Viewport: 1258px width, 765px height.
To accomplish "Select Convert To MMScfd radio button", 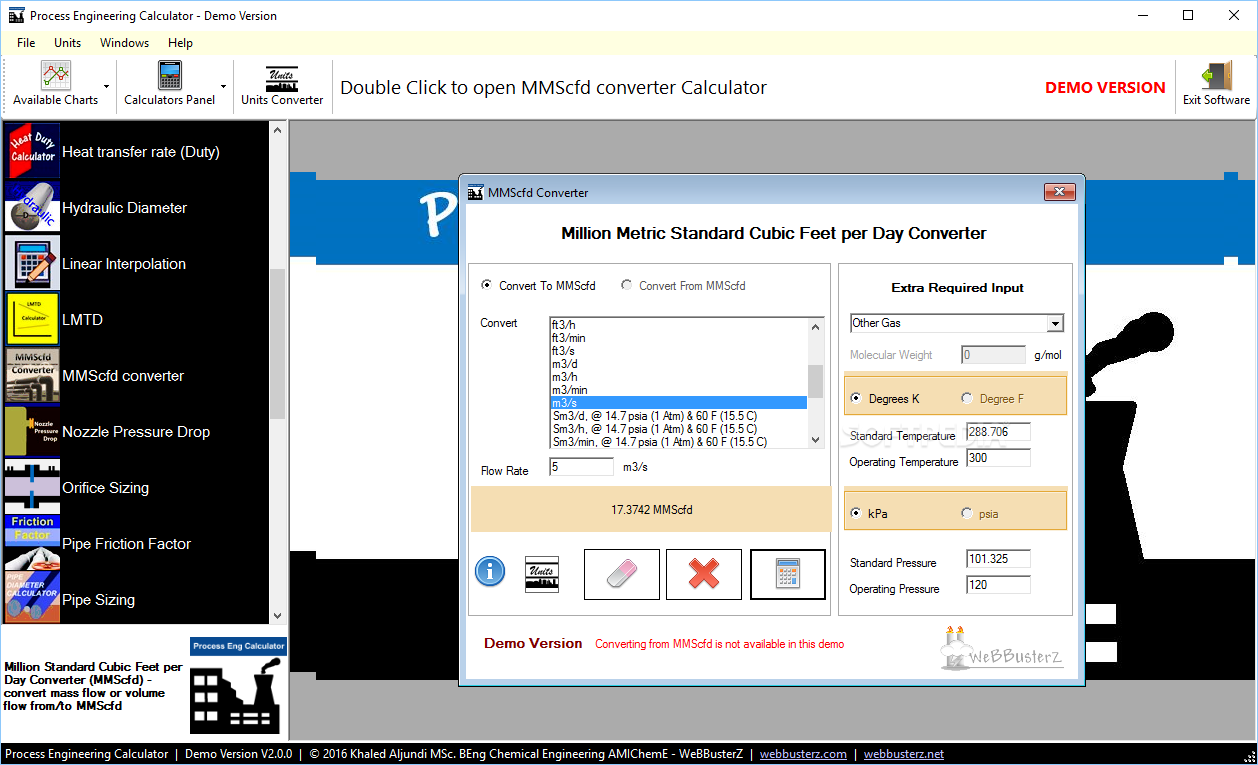I will (x=487, y=285).
